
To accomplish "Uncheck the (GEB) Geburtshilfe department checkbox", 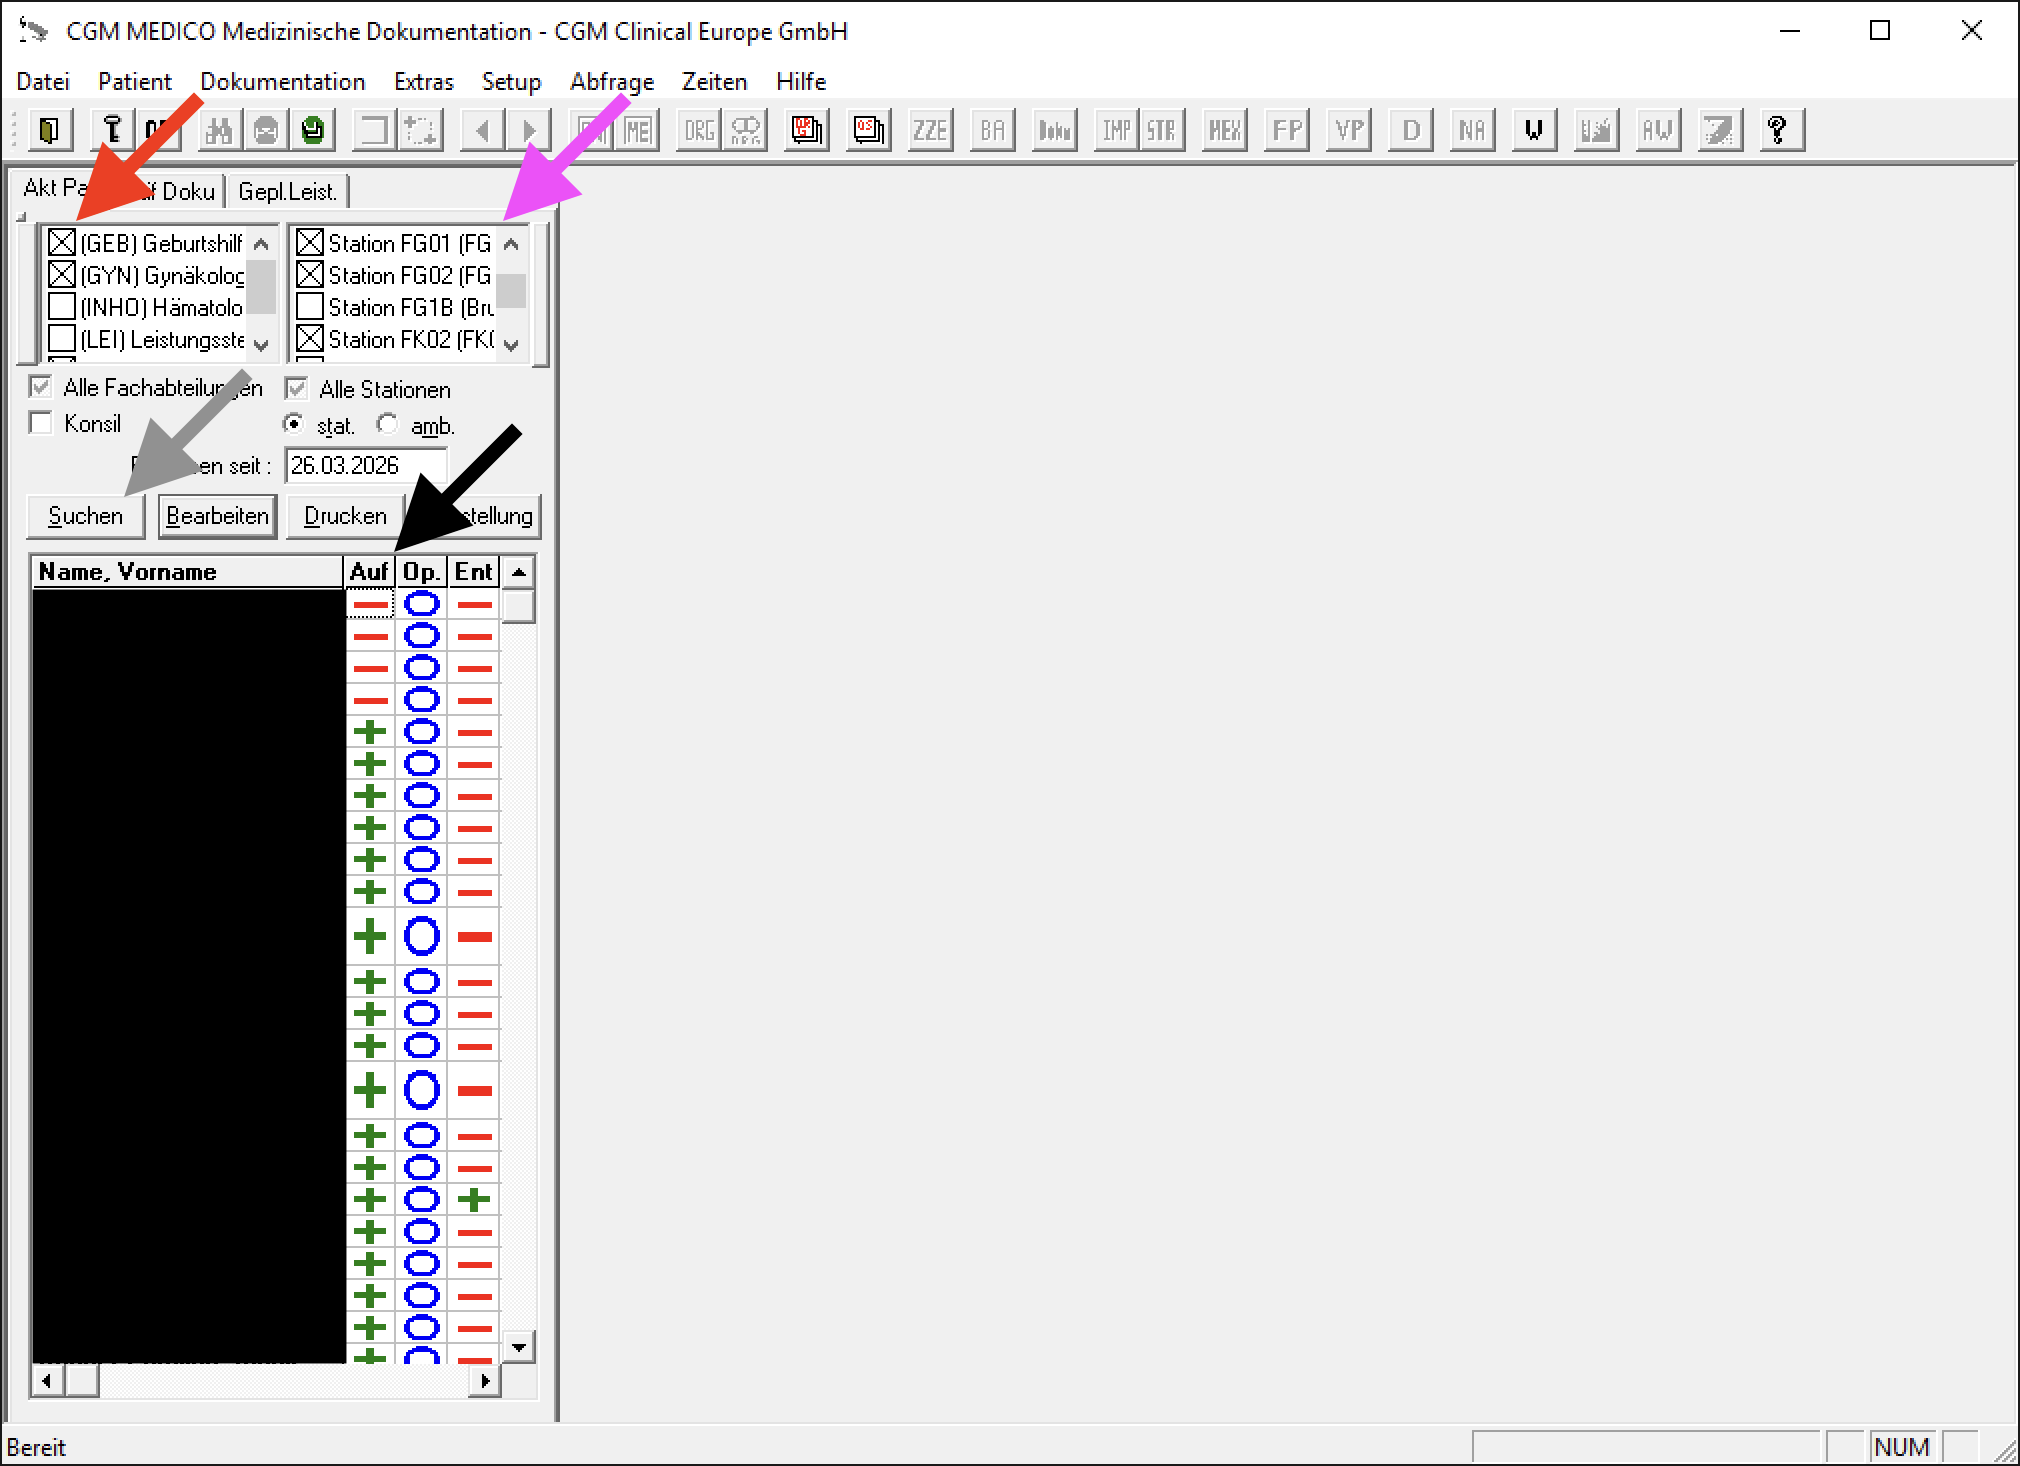I will pyautogui.click(x=62, y=243).
